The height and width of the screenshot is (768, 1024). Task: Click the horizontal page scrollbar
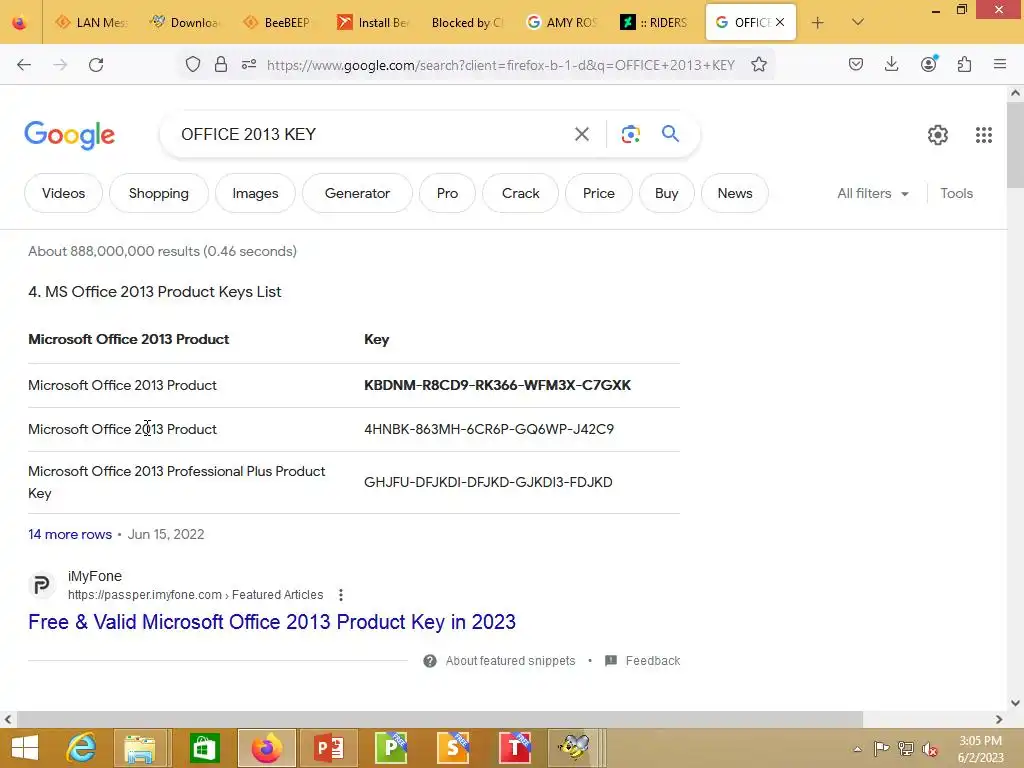point(440,719)
